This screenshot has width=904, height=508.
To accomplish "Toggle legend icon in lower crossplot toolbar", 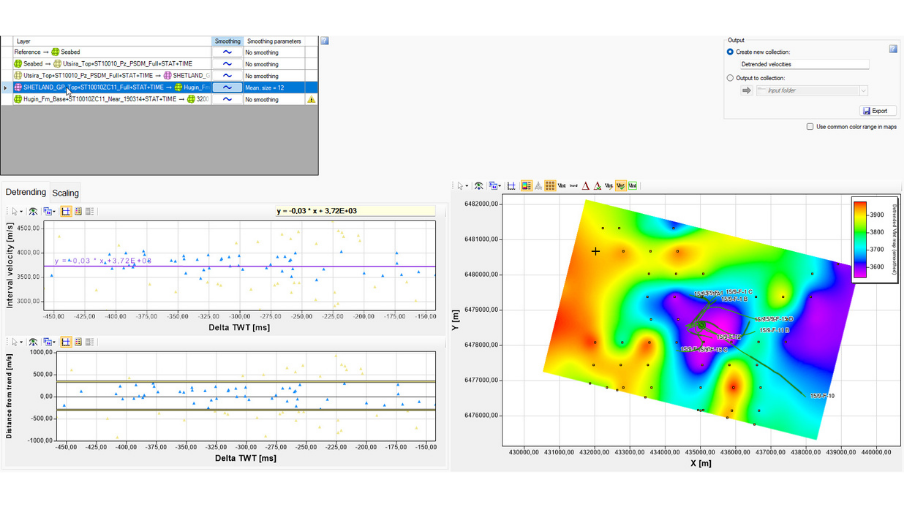I will tap(78, 342).
